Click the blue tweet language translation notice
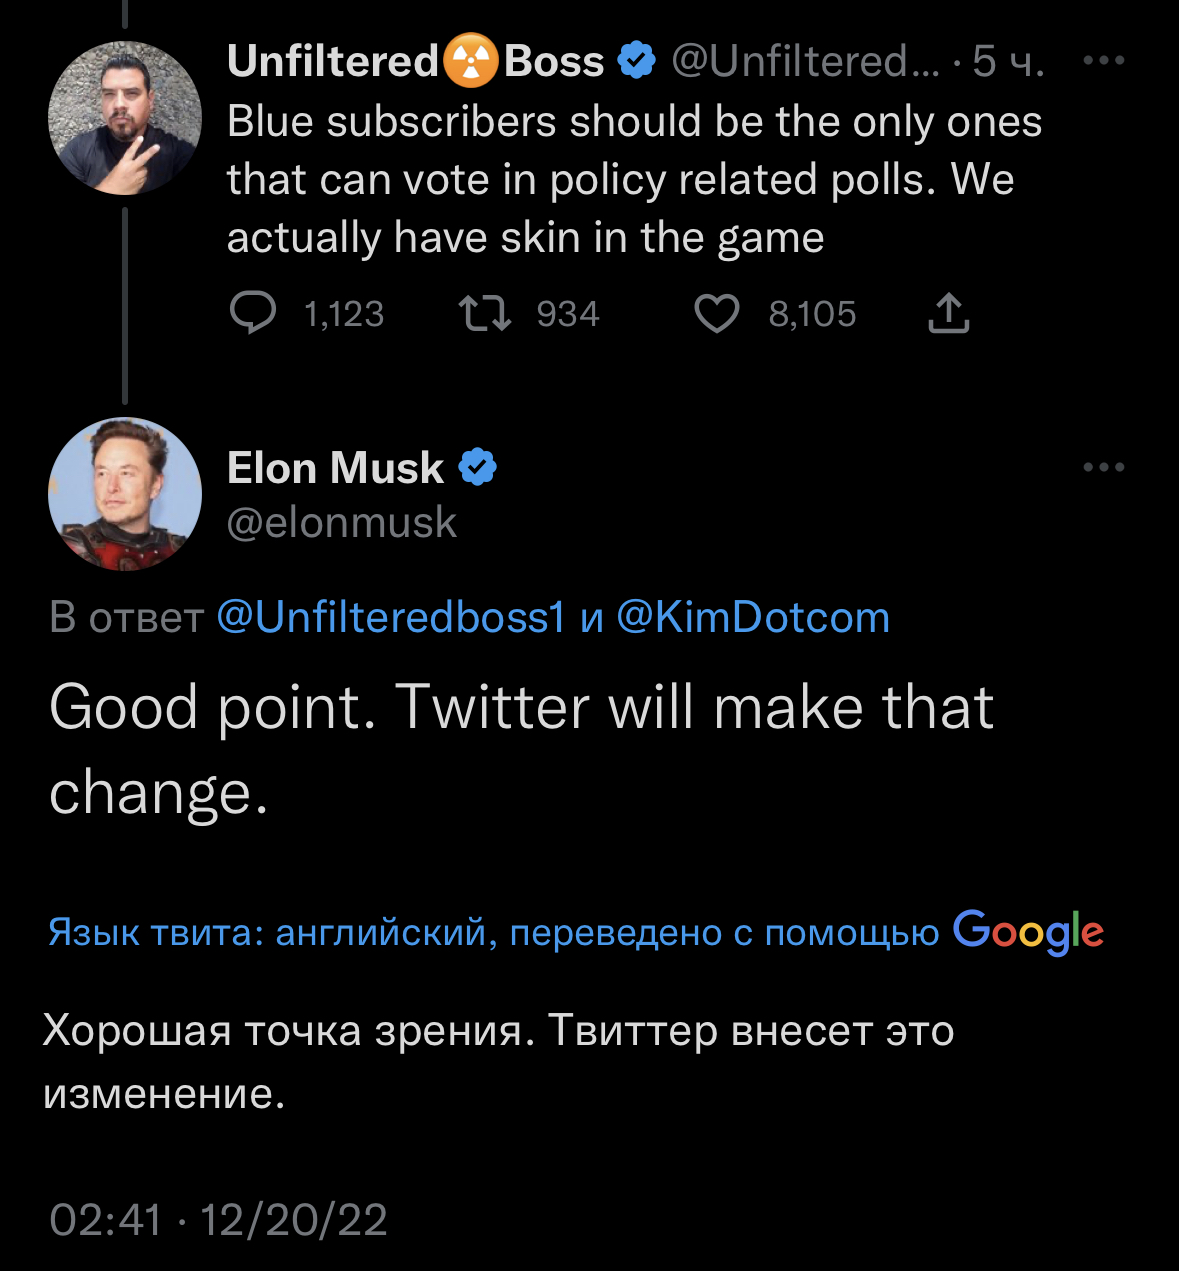This screenshot has width=1179, height=1271. 493,932
